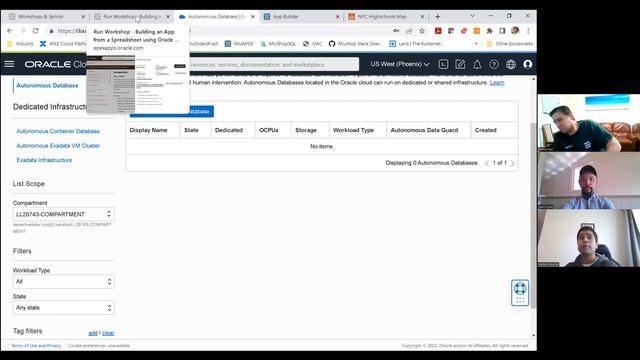Open the password key icon in address bar
Viewport: 640px width, 360px height.
point(396,31)
